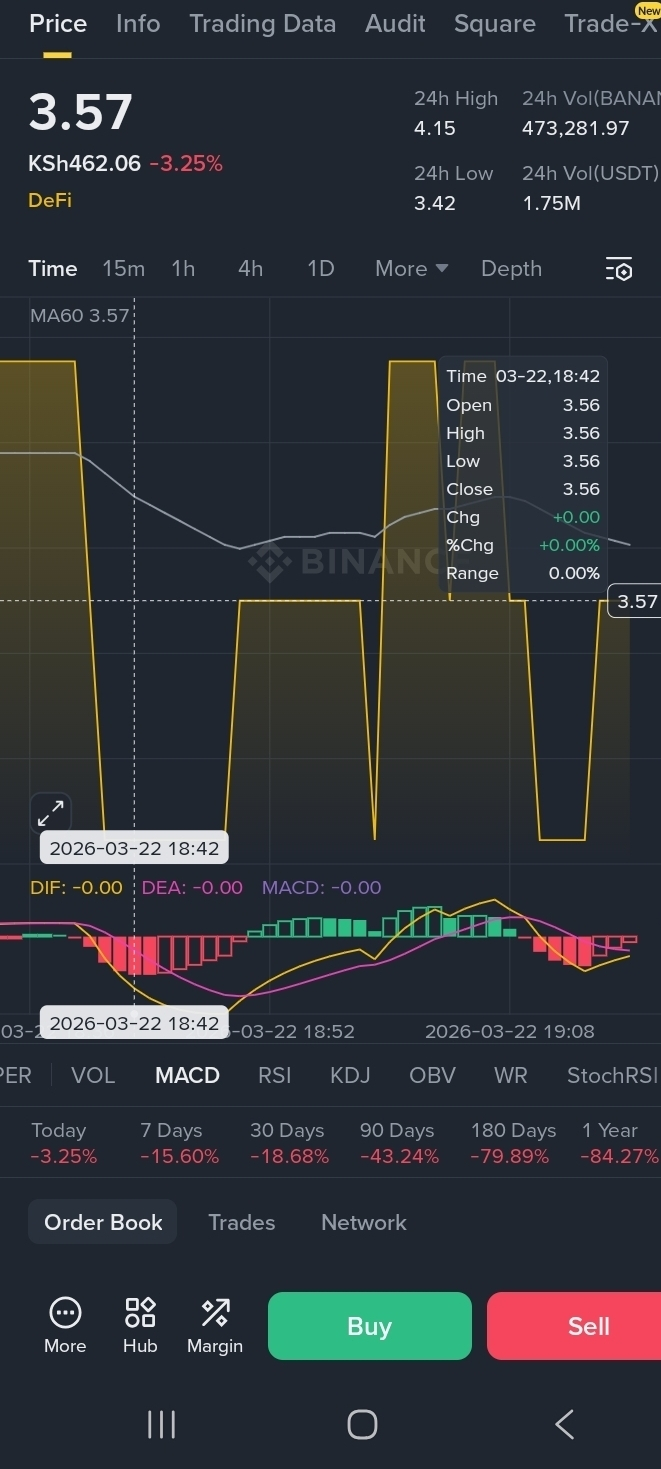Tap the 3.57 price axis marker
The image size is (661, 1469).
coord(636,601)
